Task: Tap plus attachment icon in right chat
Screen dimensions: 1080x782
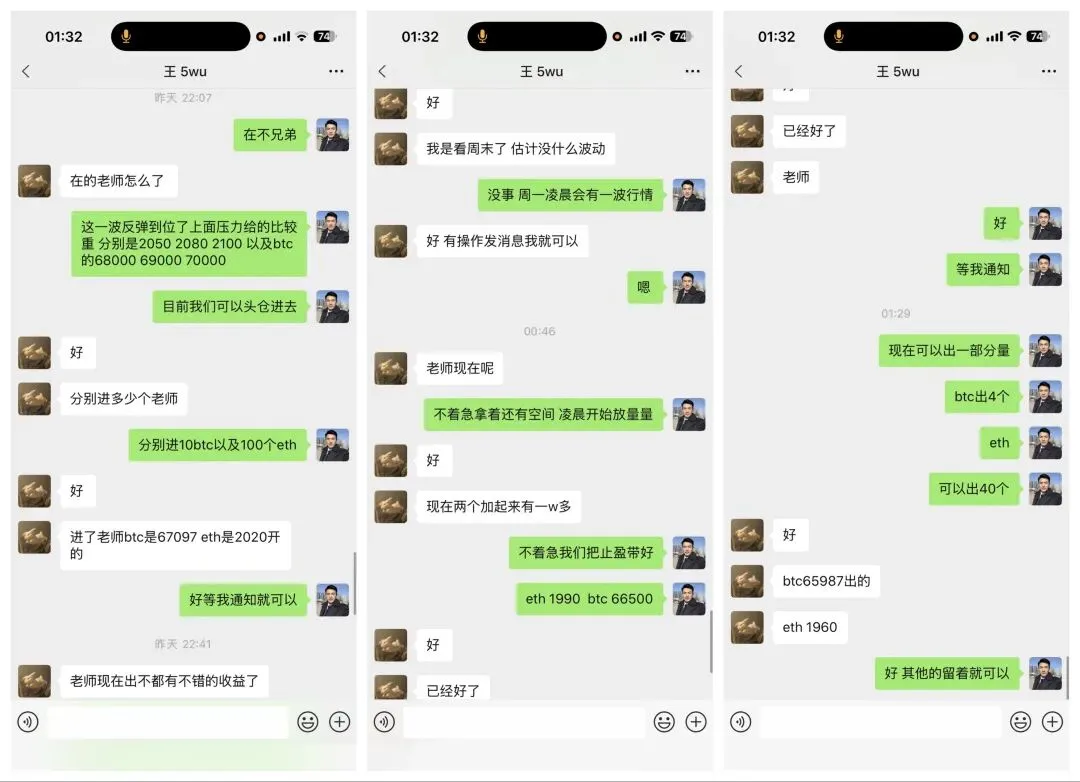Action: [x=1052, y=721]
